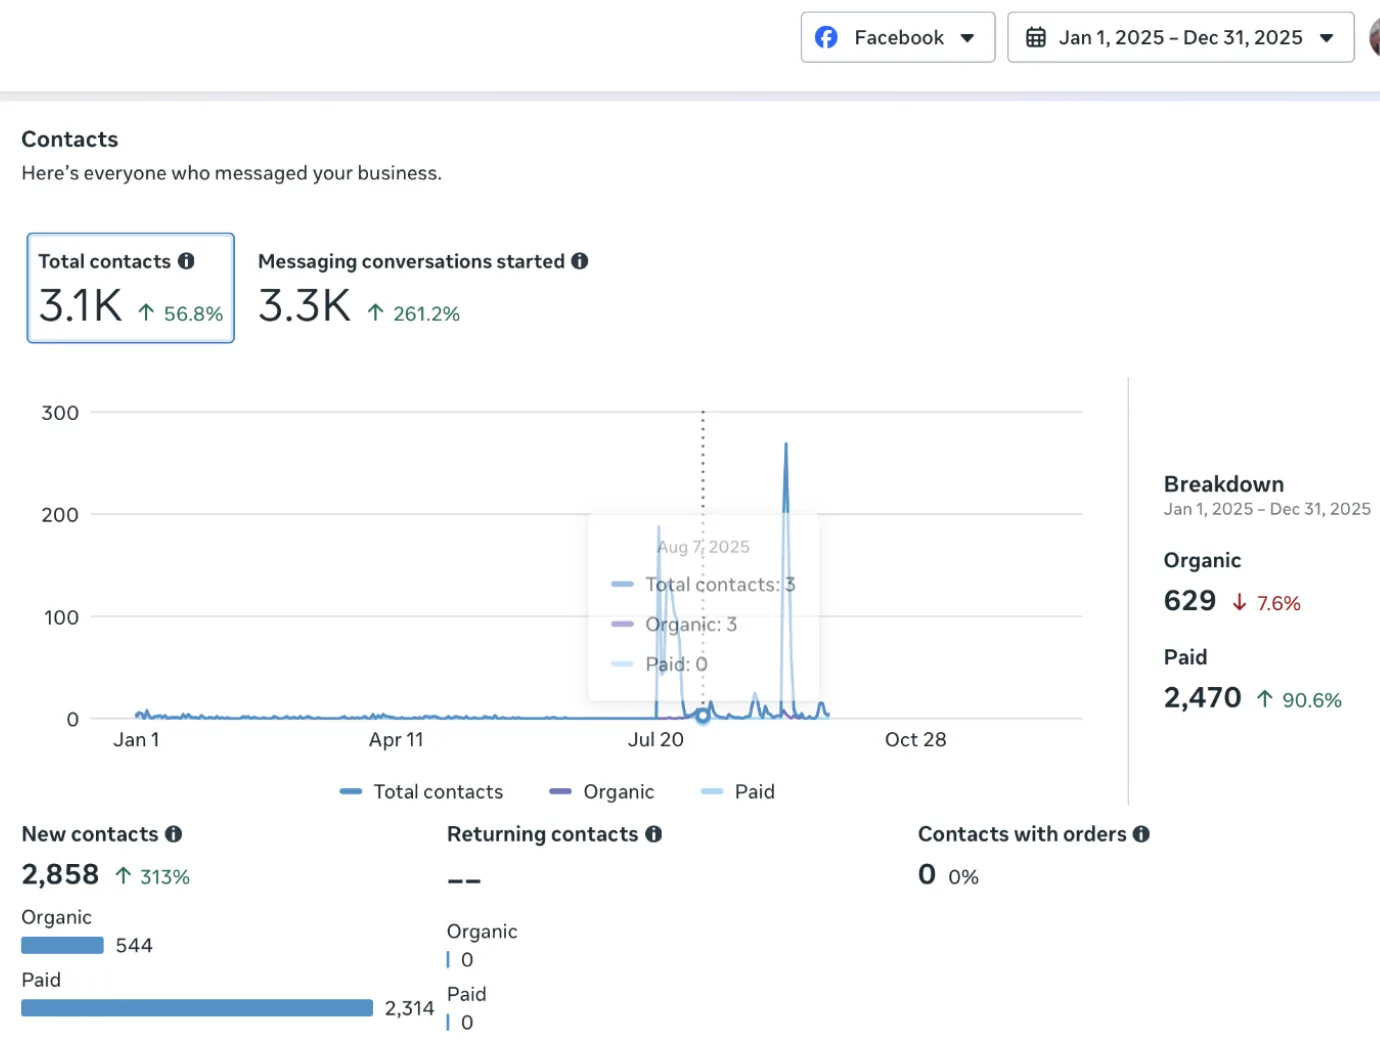Click the New contacts total 2,858
This screenshot has width=1380, height=1040.
click(x=60, y=875)
